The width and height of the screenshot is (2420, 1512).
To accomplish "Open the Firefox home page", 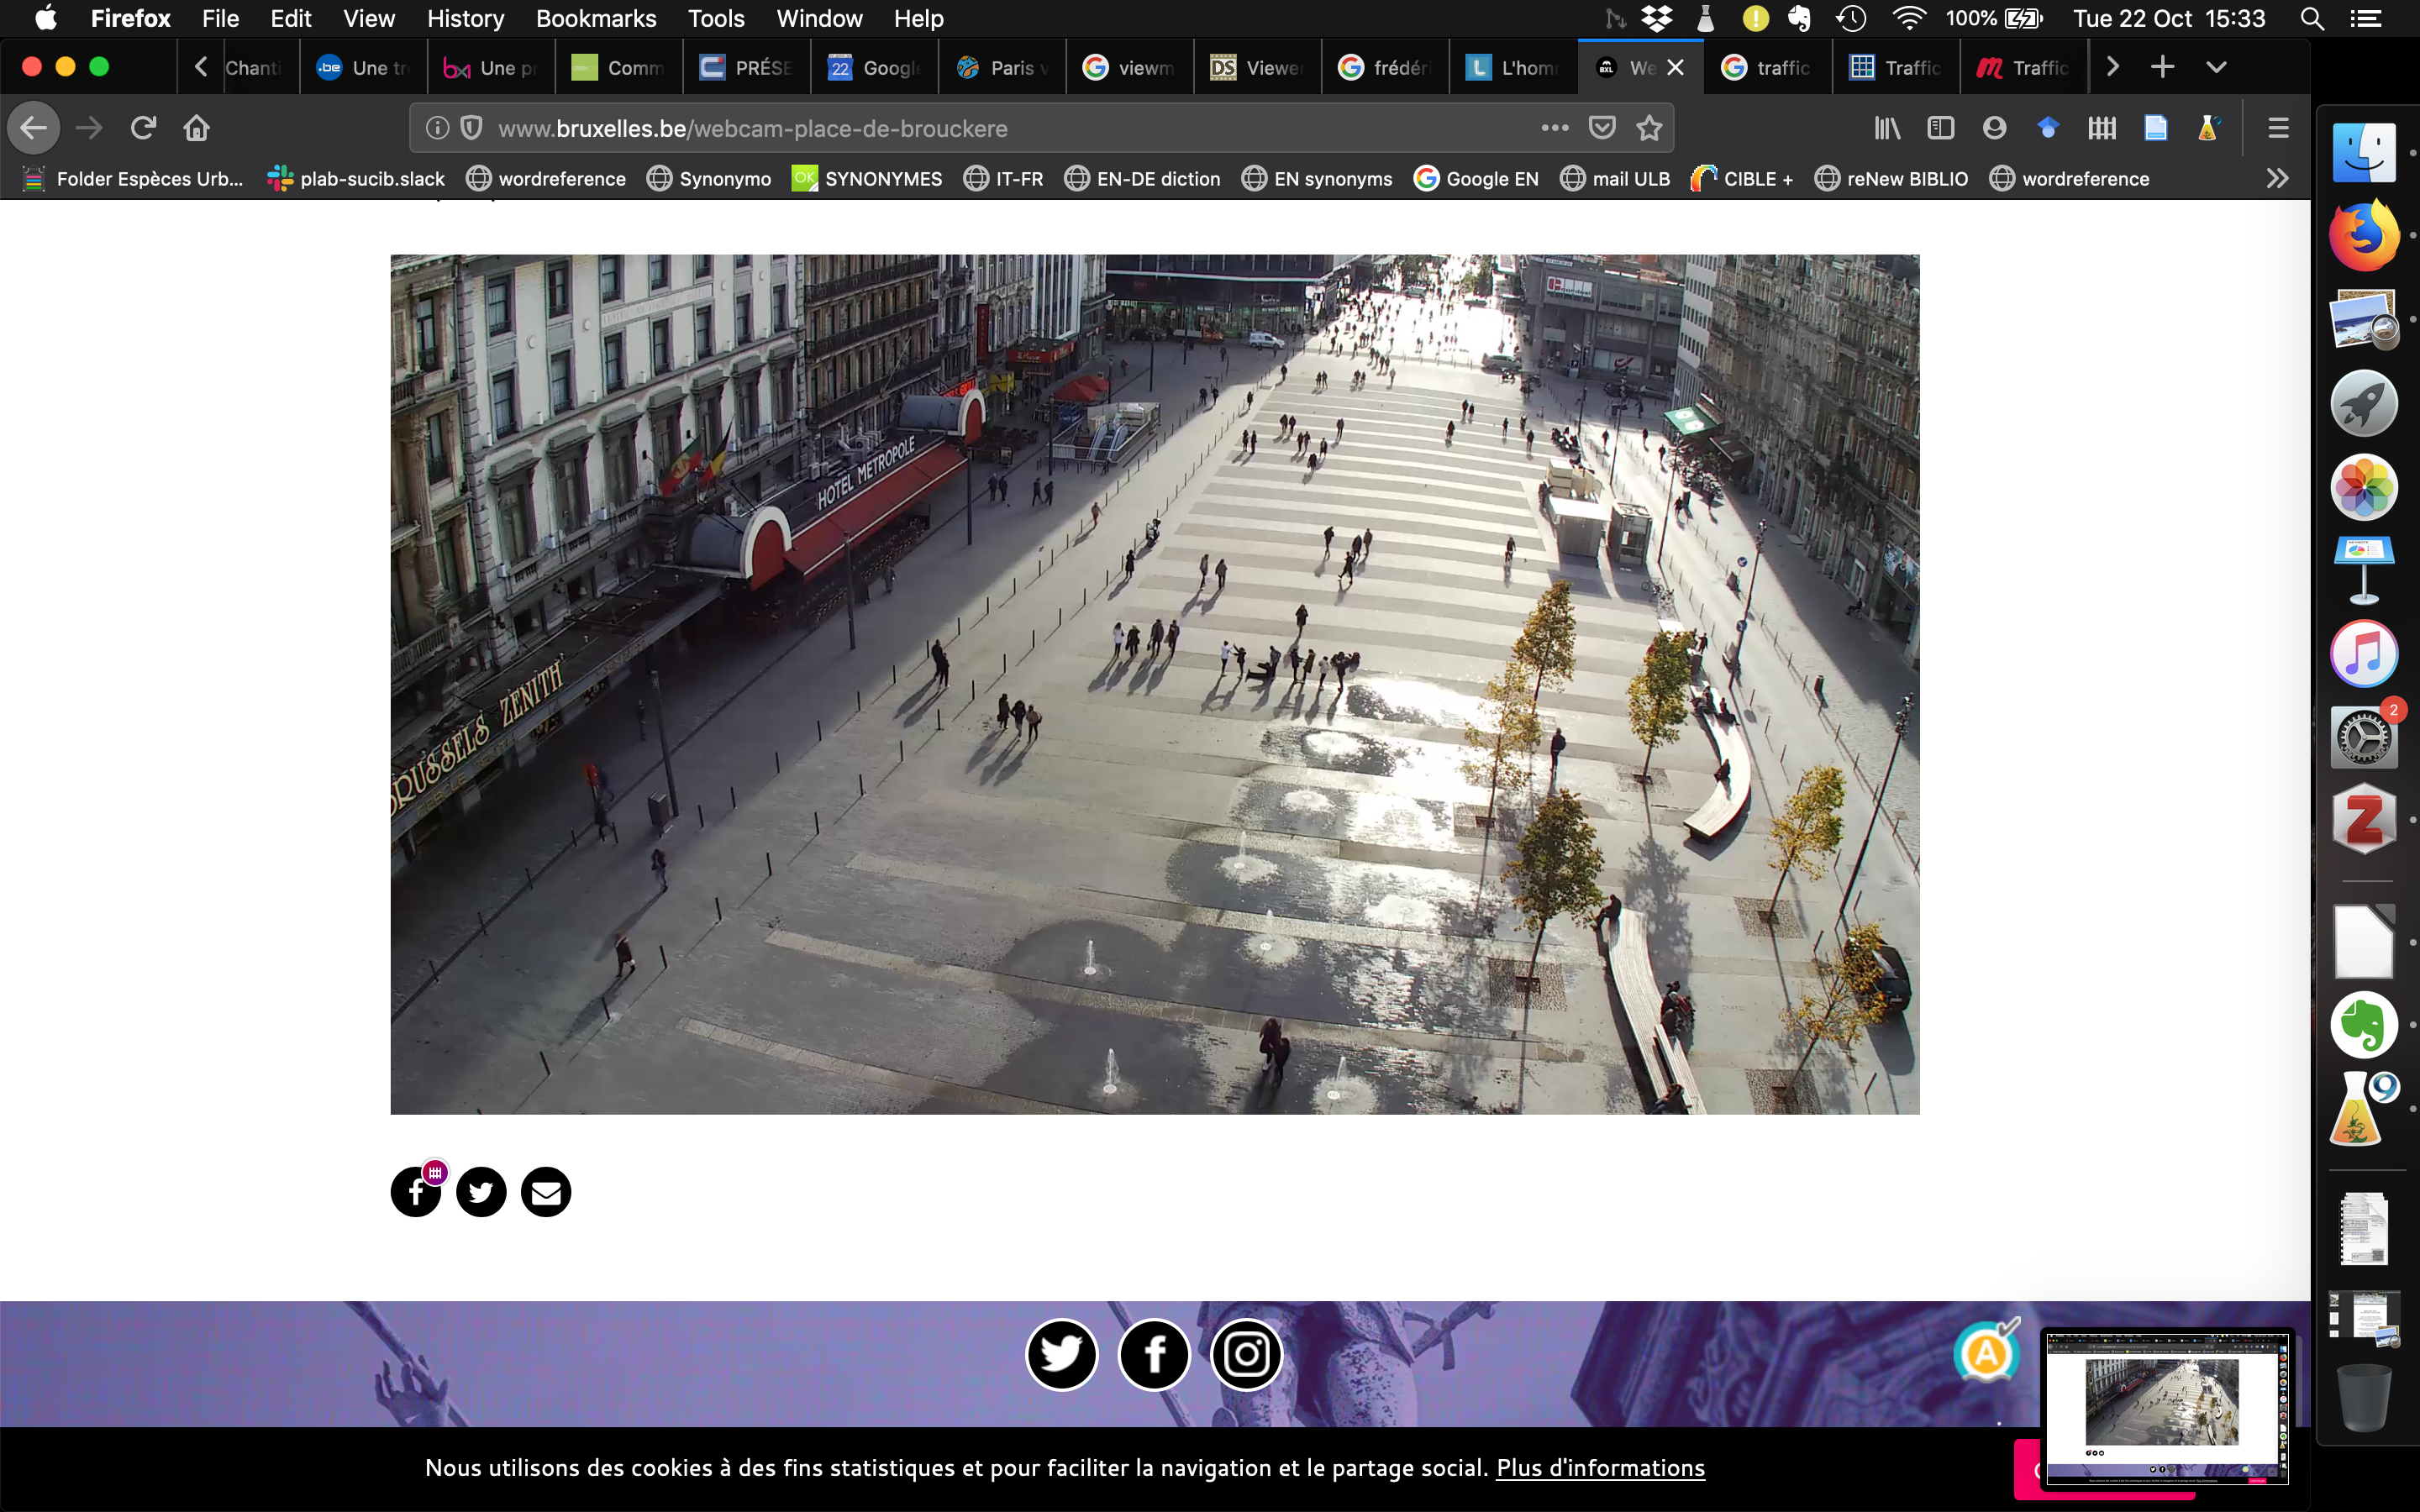I will (x=197, y=128).
